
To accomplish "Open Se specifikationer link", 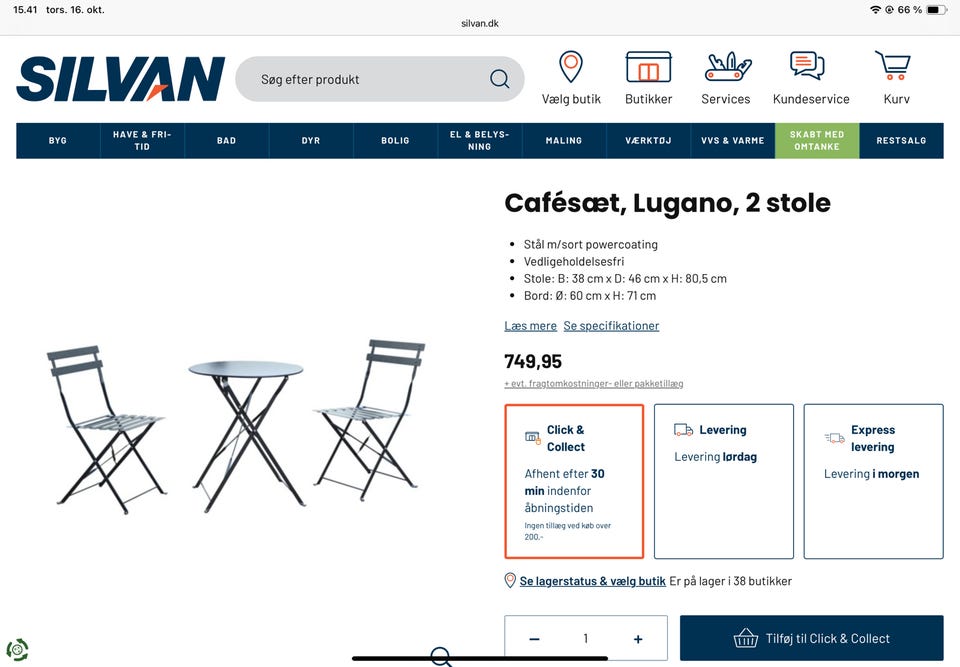I will pos(611,326).
